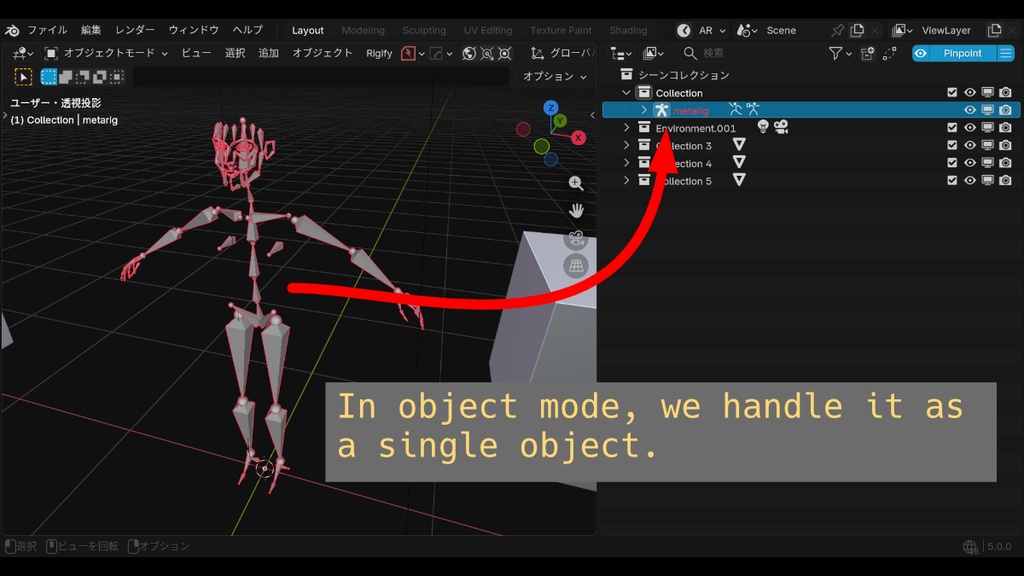
Task: Expand the metarig hierarchy arrow
Action: pos(643,110)
